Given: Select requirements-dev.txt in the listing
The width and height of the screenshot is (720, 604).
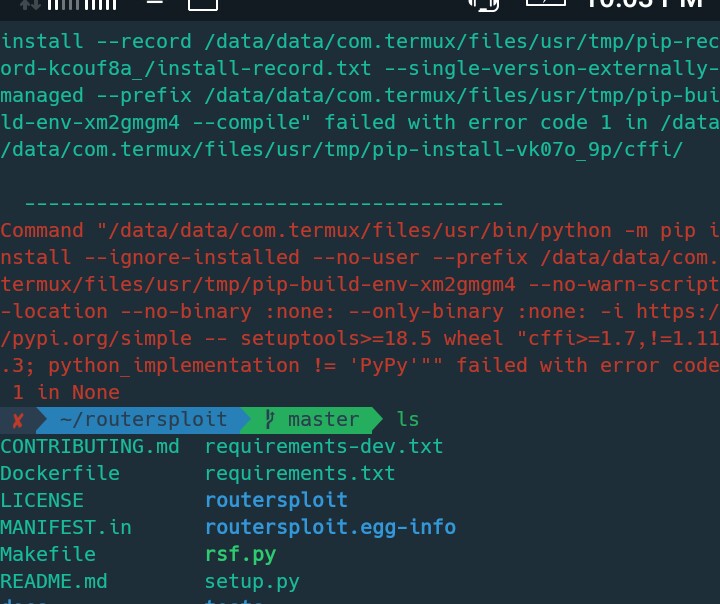Looking at the screenshot, I should 324,447.
